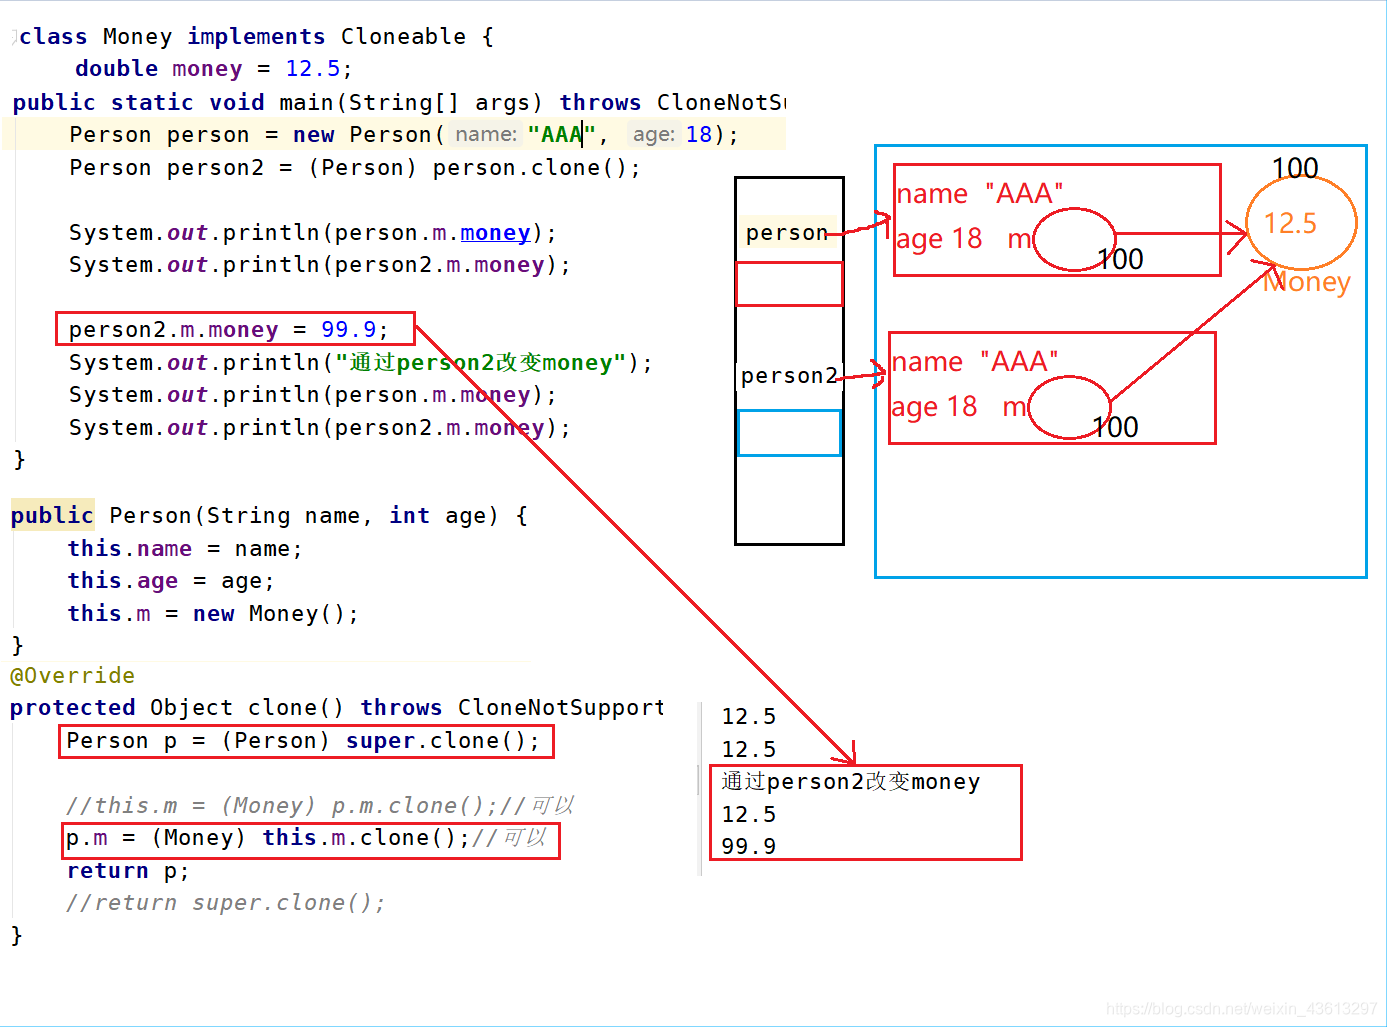
Task: Click the 'return p;' statement
Action: point(128,871)
